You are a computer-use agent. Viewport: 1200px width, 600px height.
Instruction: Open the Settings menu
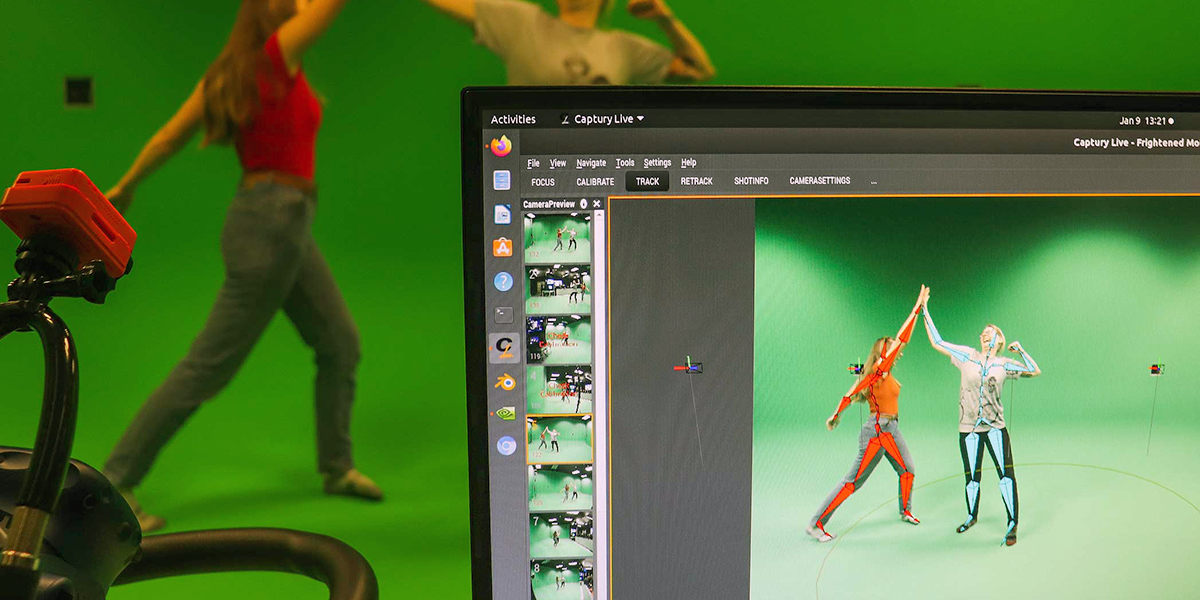point(657,163)
